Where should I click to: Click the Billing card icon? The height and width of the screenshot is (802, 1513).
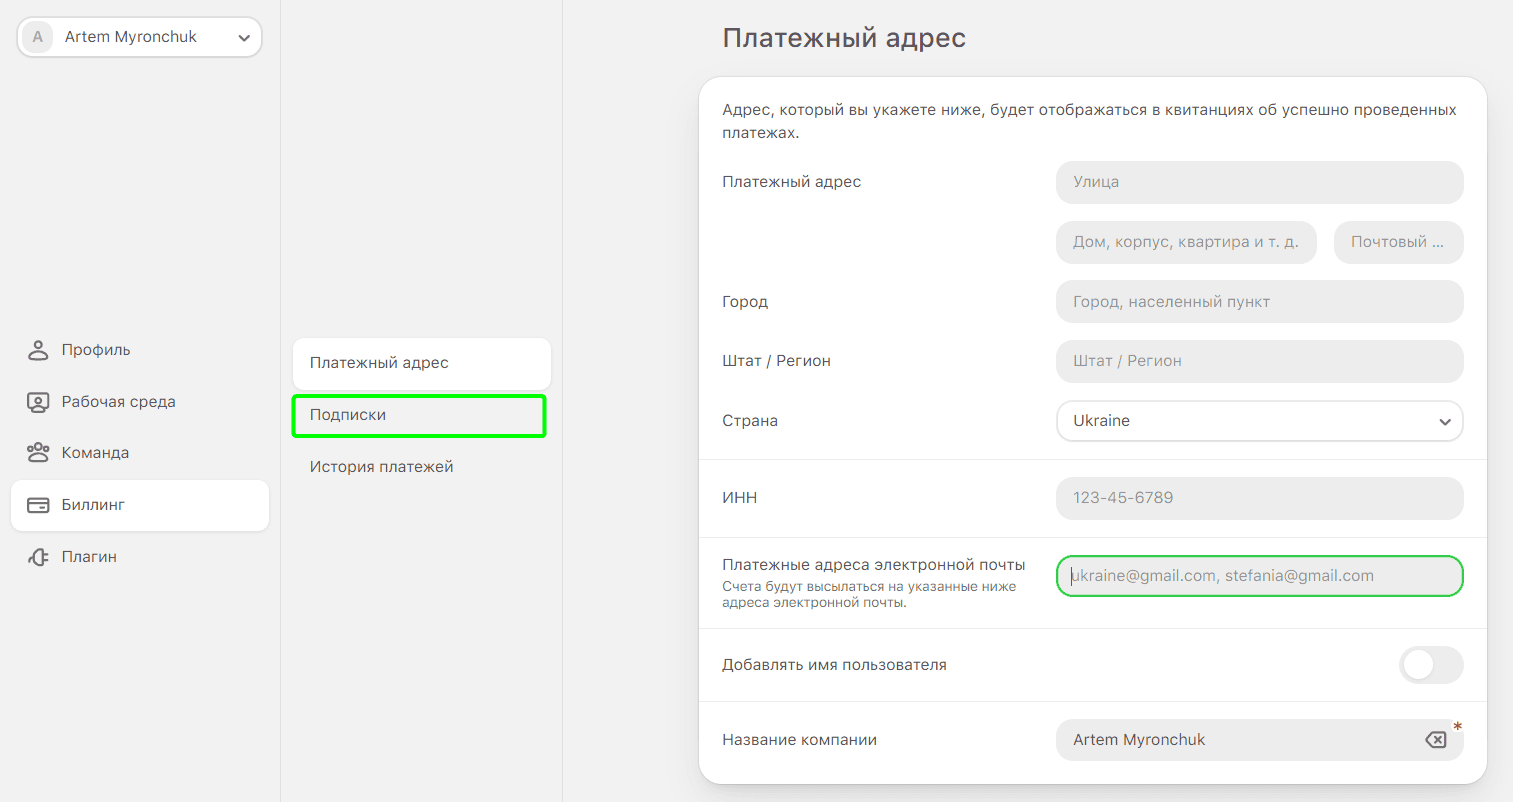coord(38,505)
